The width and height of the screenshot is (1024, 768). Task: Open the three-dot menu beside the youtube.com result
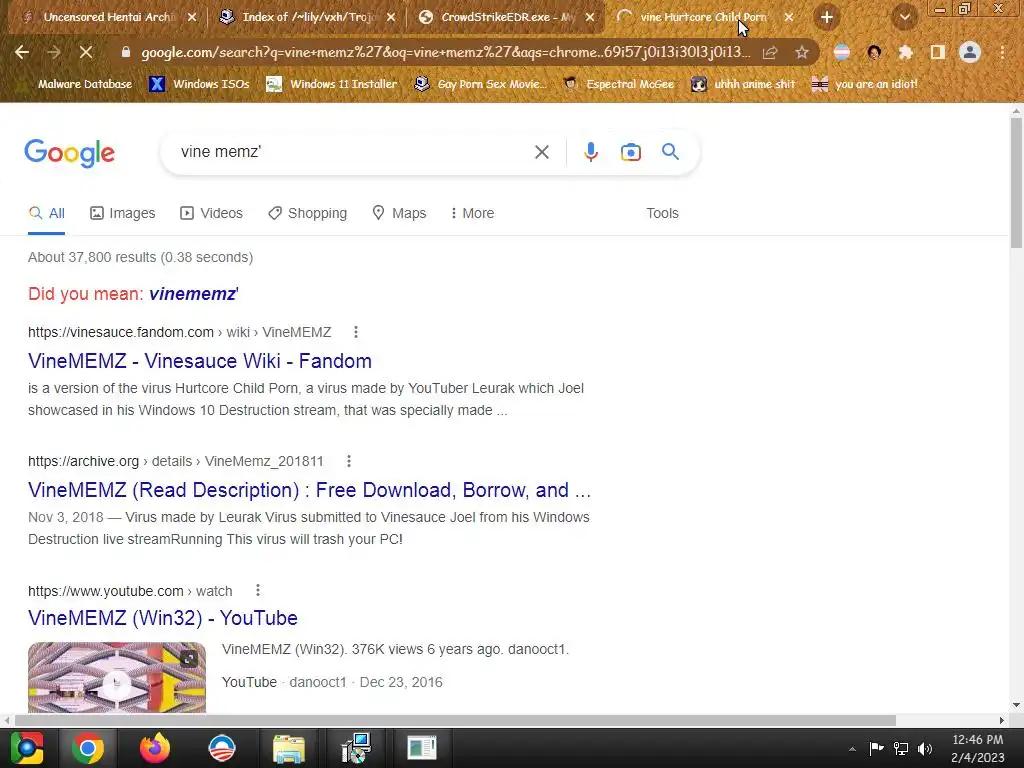(258, 590)
